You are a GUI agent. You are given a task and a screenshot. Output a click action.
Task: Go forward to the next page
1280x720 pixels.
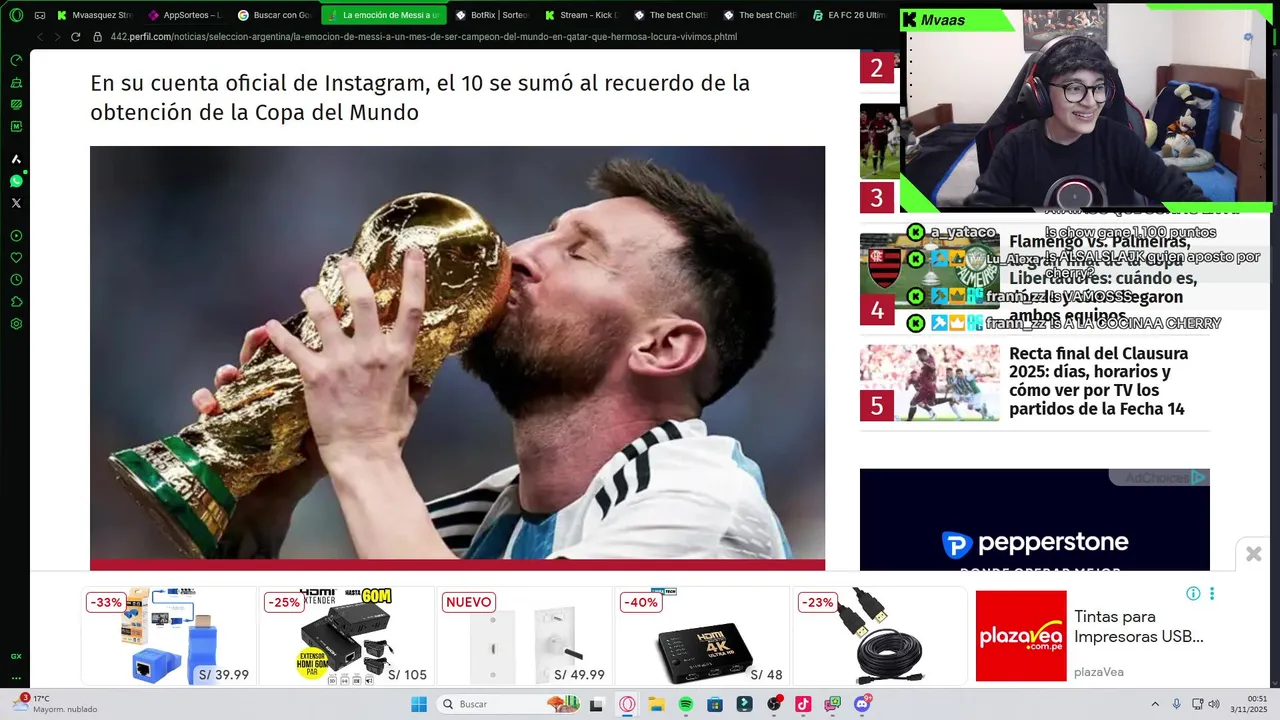[x=57, y=37]
